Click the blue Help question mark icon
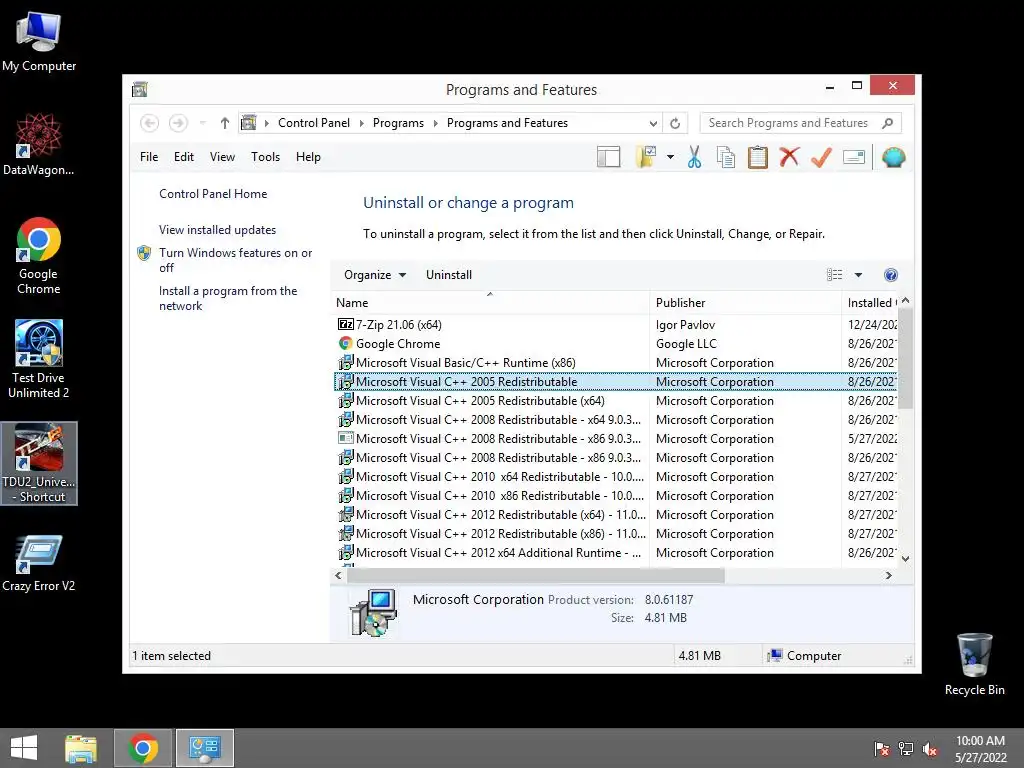 pos(890,275)
